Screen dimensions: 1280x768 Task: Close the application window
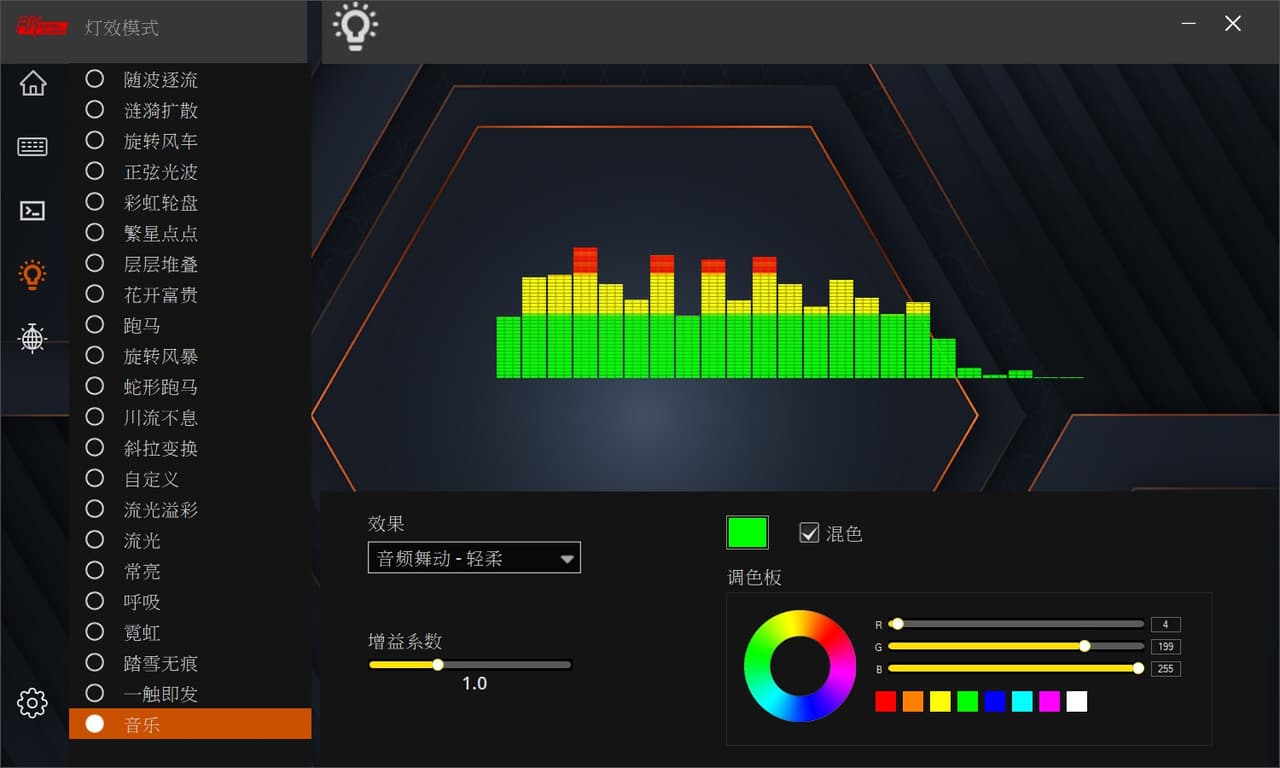pyautogui.click(x=1233, y=23)
